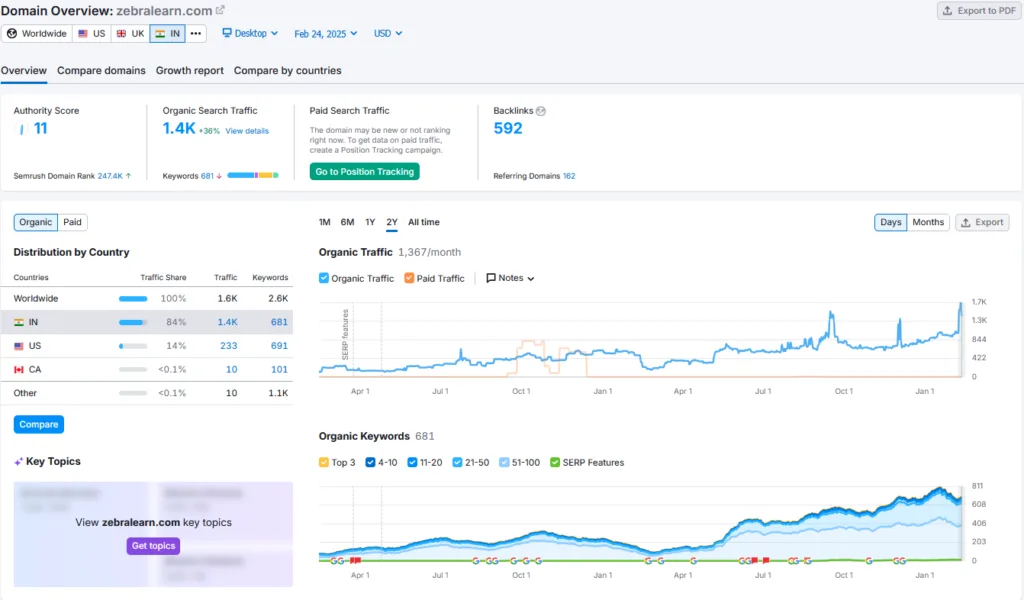Toggle the Organic Traffic checkbox
The width and height of the screenshot is (1024, 600).
(x=324, y=278)
